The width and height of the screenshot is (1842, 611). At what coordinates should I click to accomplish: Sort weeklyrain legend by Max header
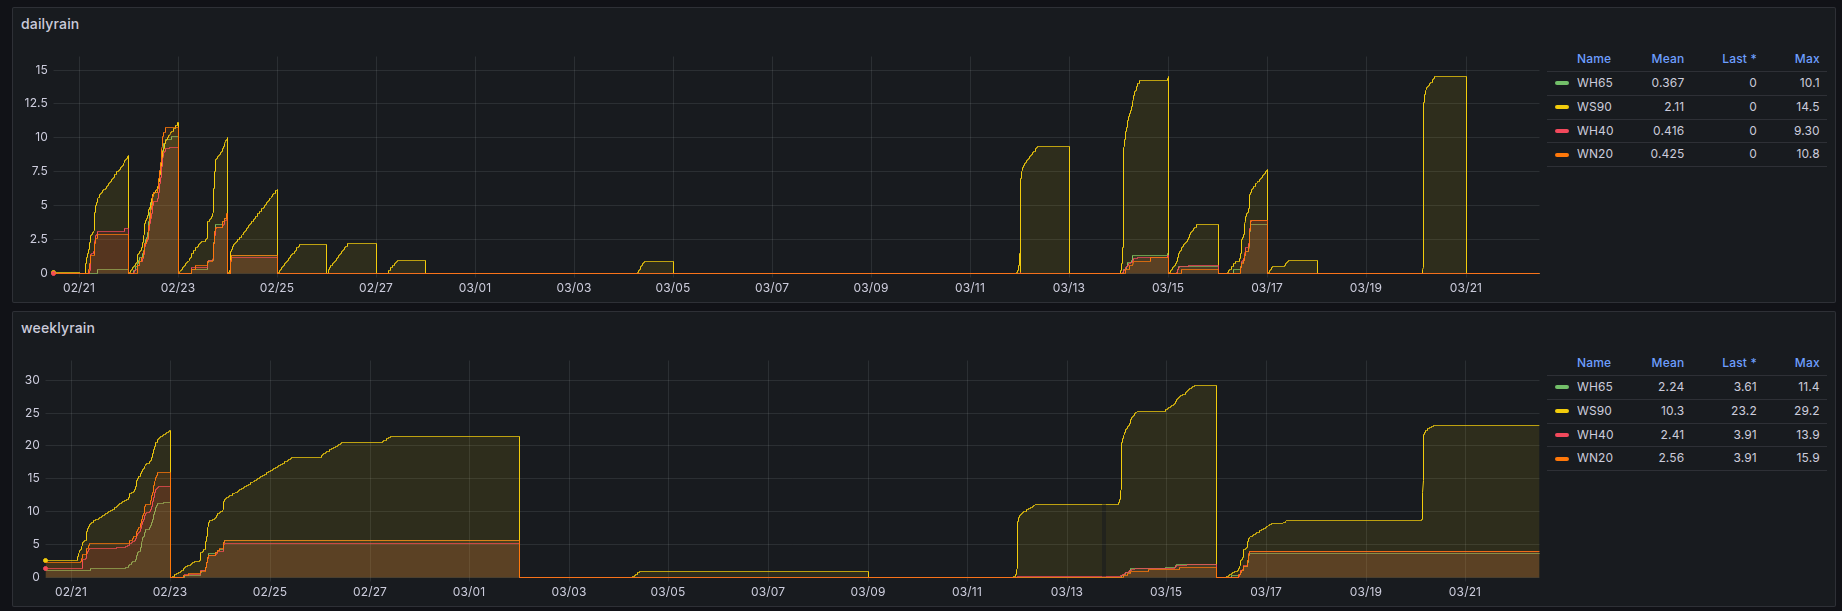[x=1807, y=363]
